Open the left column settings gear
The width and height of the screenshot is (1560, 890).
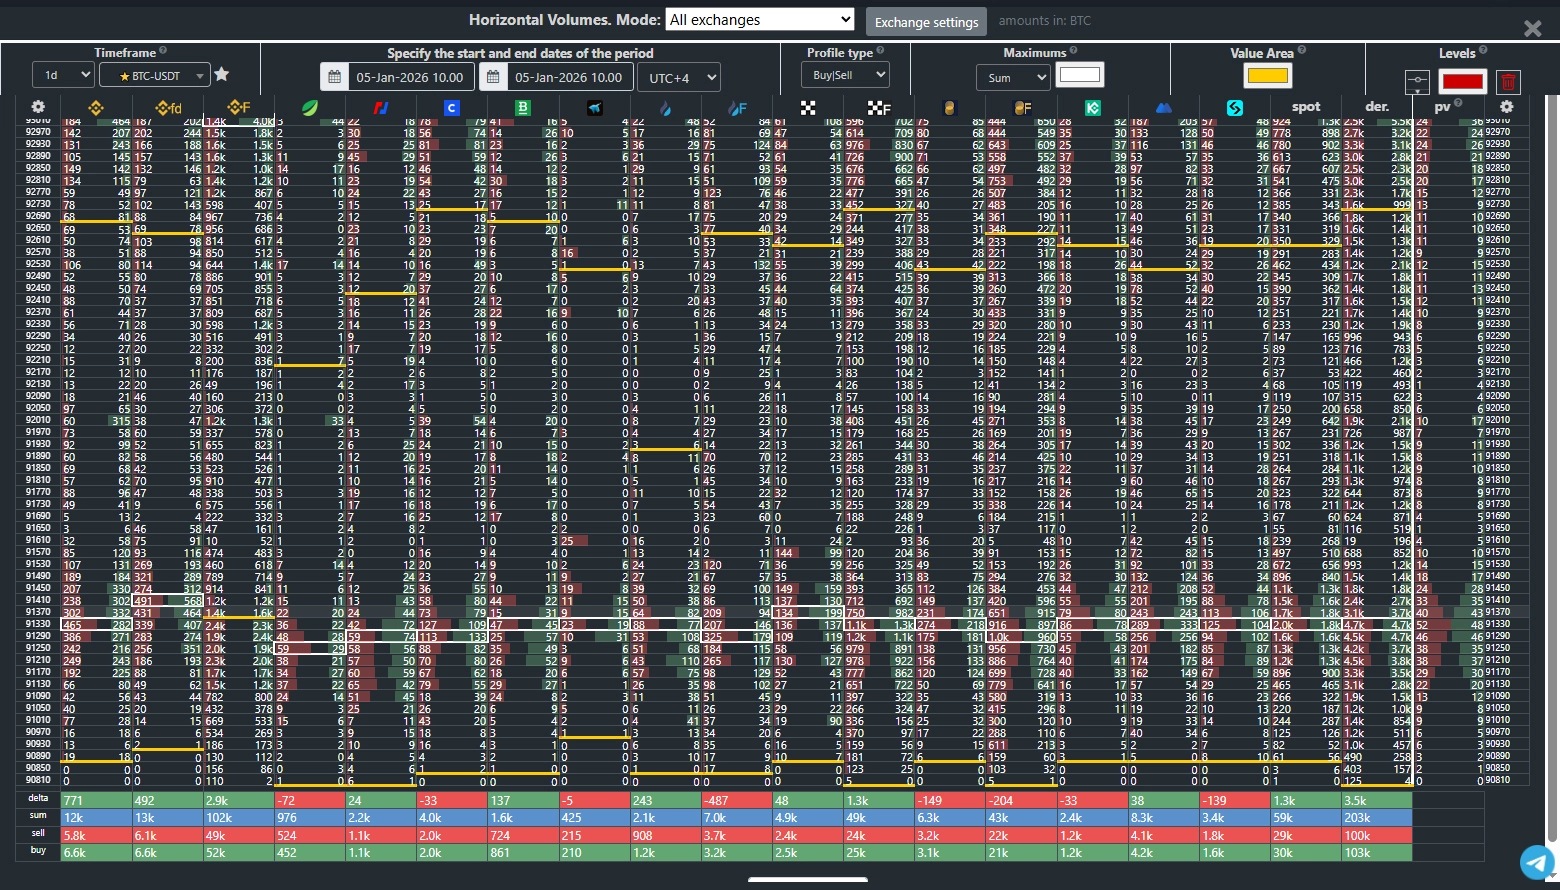coord(38,107)
